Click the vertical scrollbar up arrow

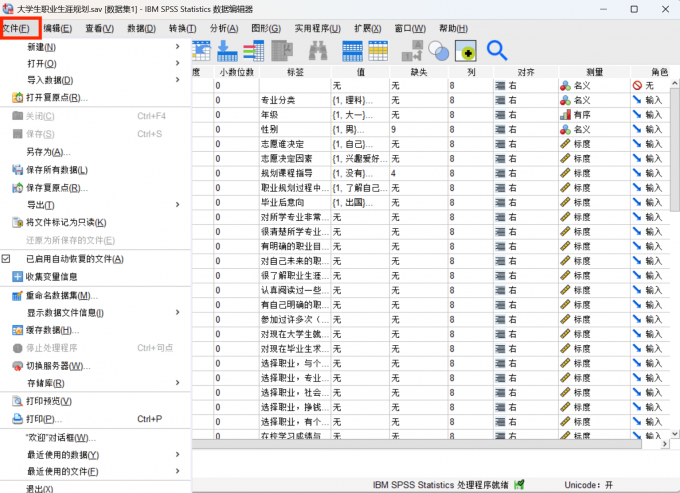[x=674, y=83]
